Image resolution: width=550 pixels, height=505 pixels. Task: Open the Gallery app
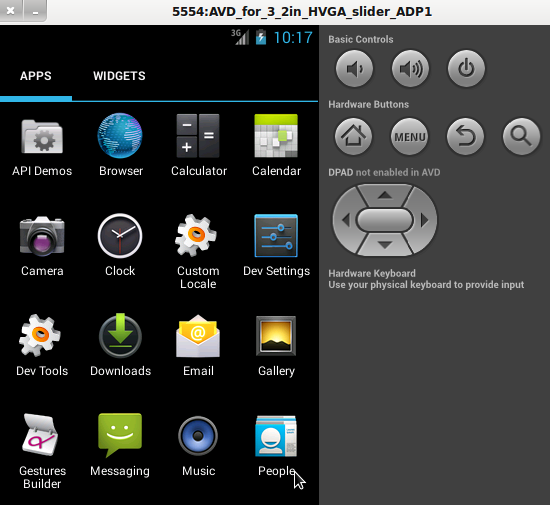(276, 345)
